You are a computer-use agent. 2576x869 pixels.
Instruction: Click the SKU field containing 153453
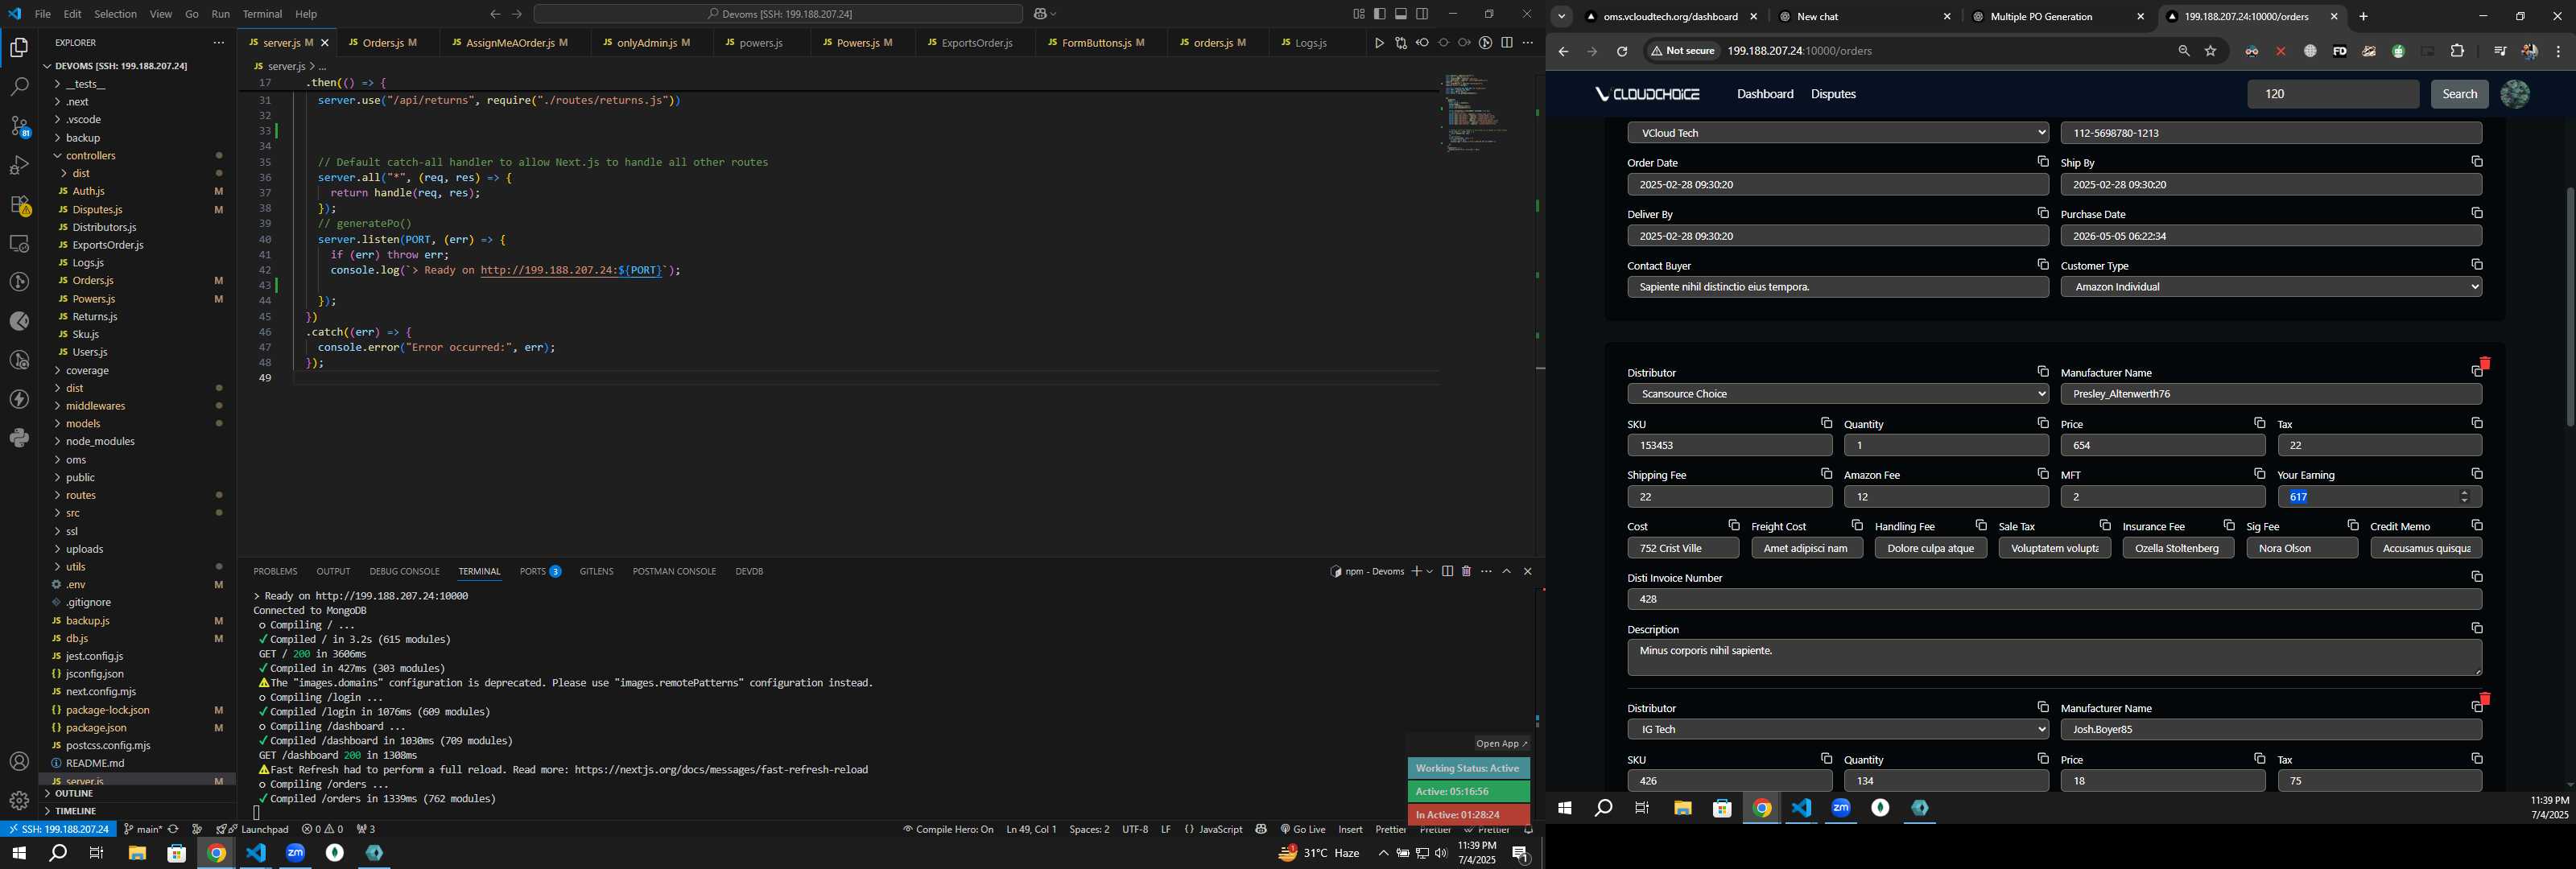coord(1729,446)
